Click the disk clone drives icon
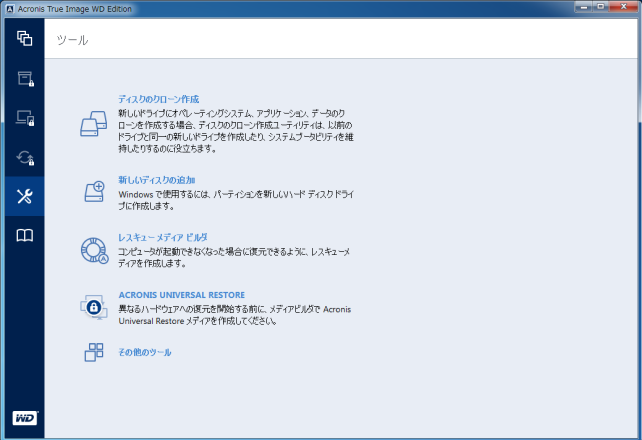Image resolution: width=642 pixels, height=440 pixels. click(x=94, y=124)
